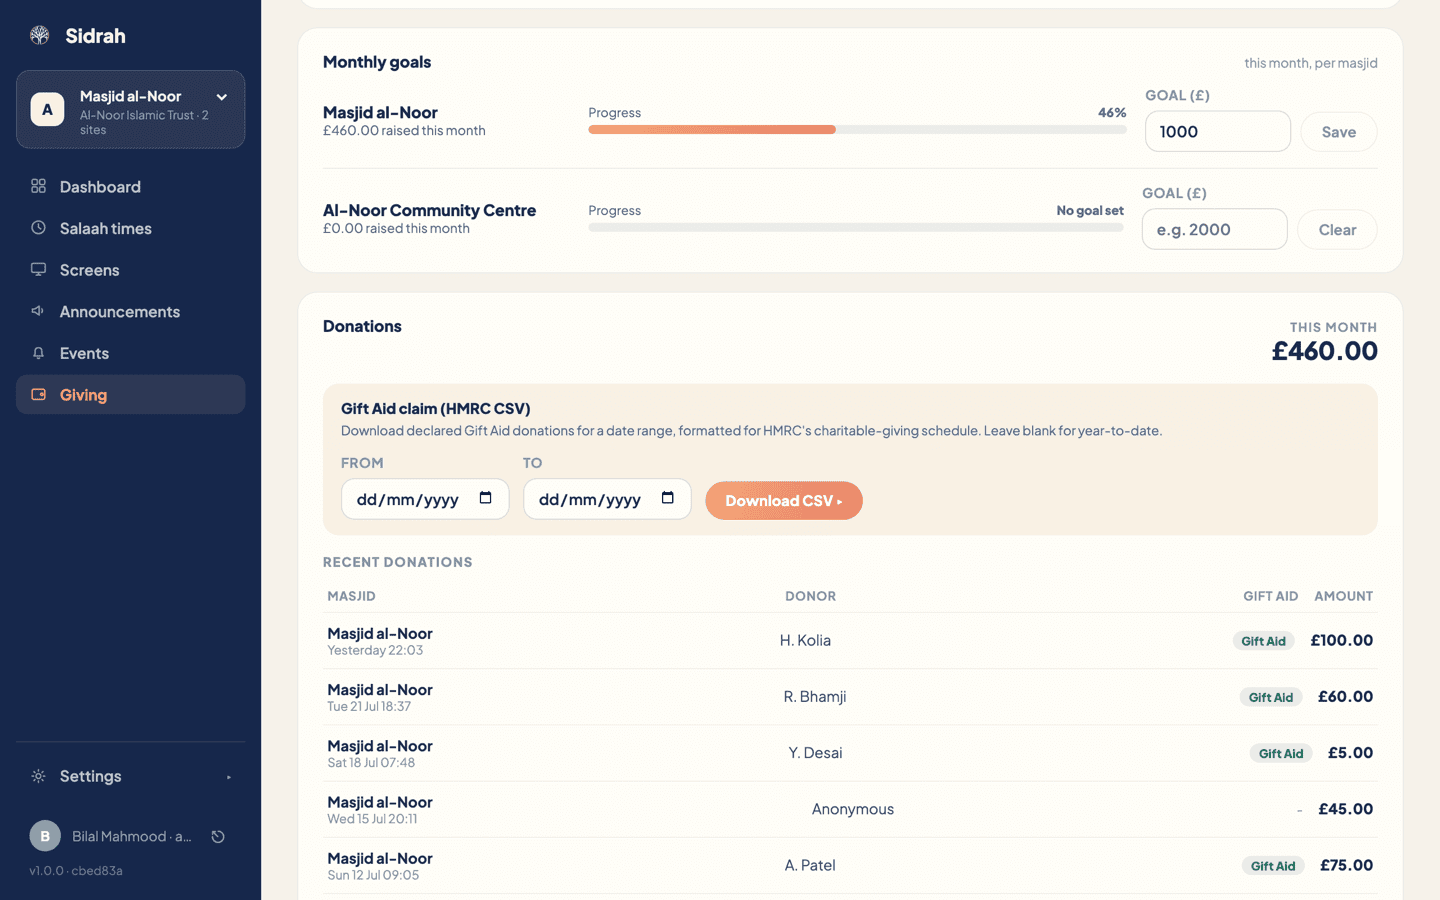The height and width of the screenshot is (900, 1440).
Task: Click the timestamp Sat 18 Jul 07:48
Action: pyautogui.click(x=371, y=762)
